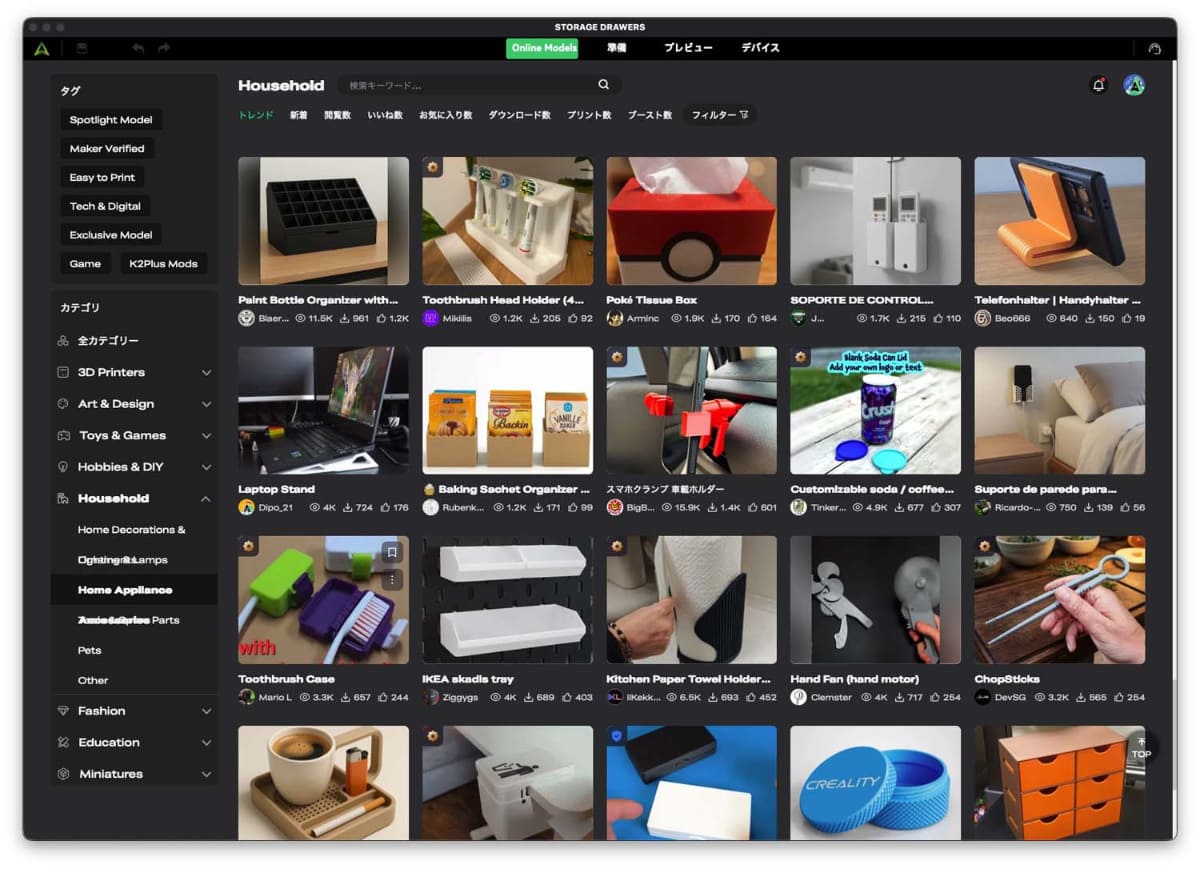Select the Game tag
The image size is (1200, 869).
coord(85,264)
